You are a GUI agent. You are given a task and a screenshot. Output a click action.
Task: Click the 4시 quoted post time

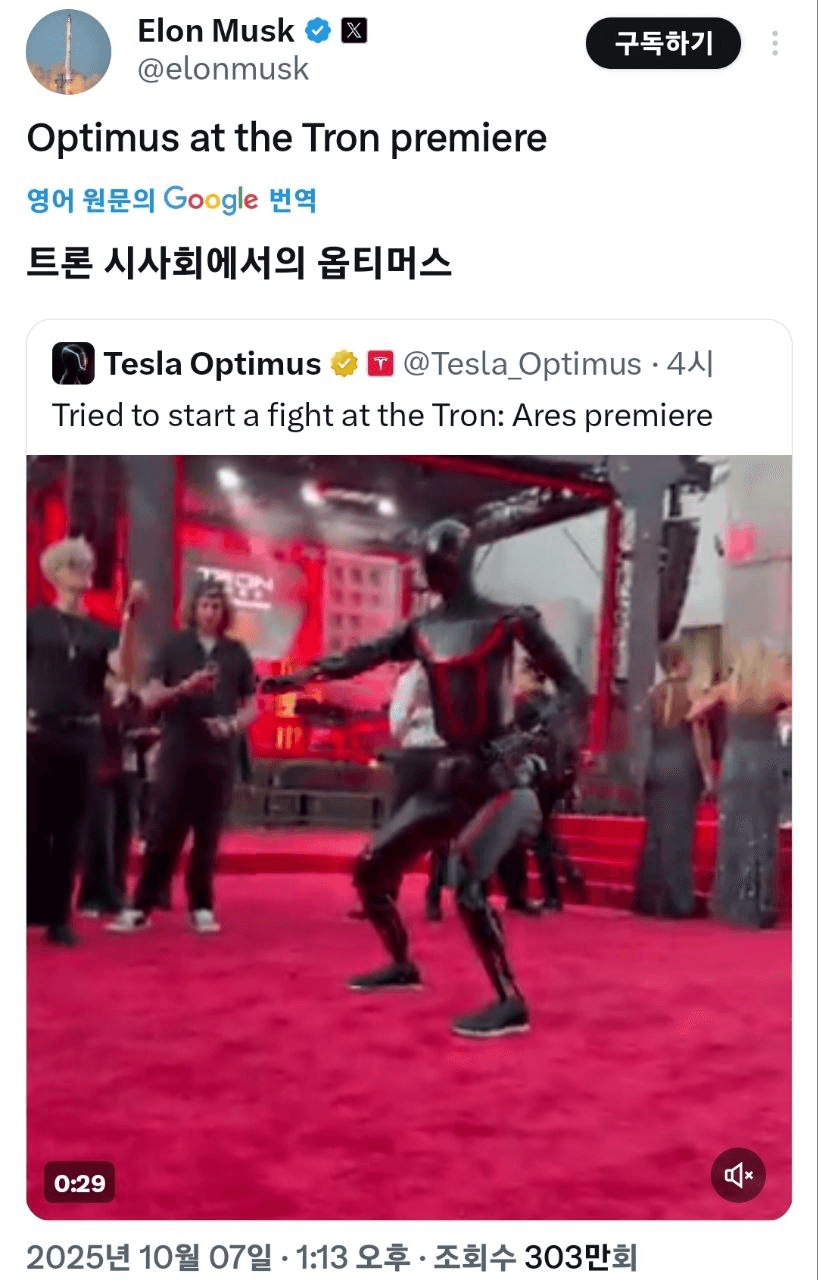690,364
